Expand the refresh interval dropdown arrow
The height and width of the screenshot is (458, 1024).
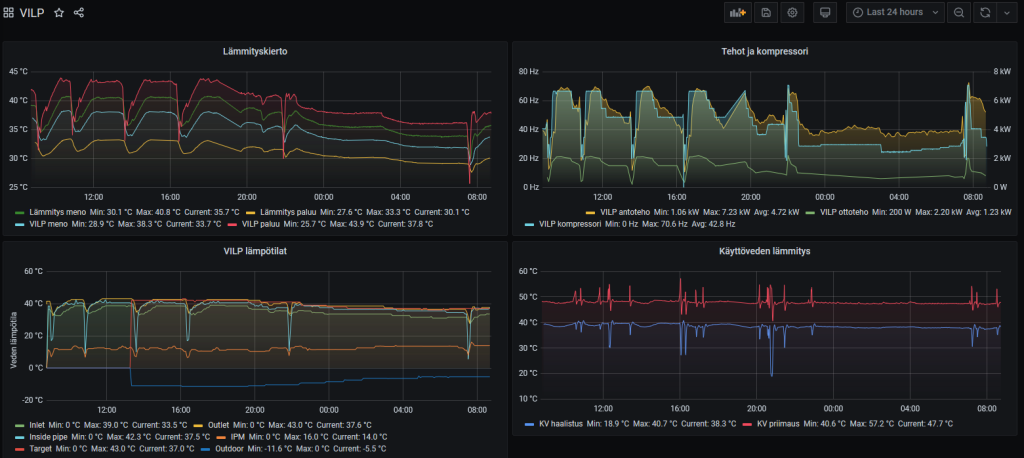coord(1005,12)
